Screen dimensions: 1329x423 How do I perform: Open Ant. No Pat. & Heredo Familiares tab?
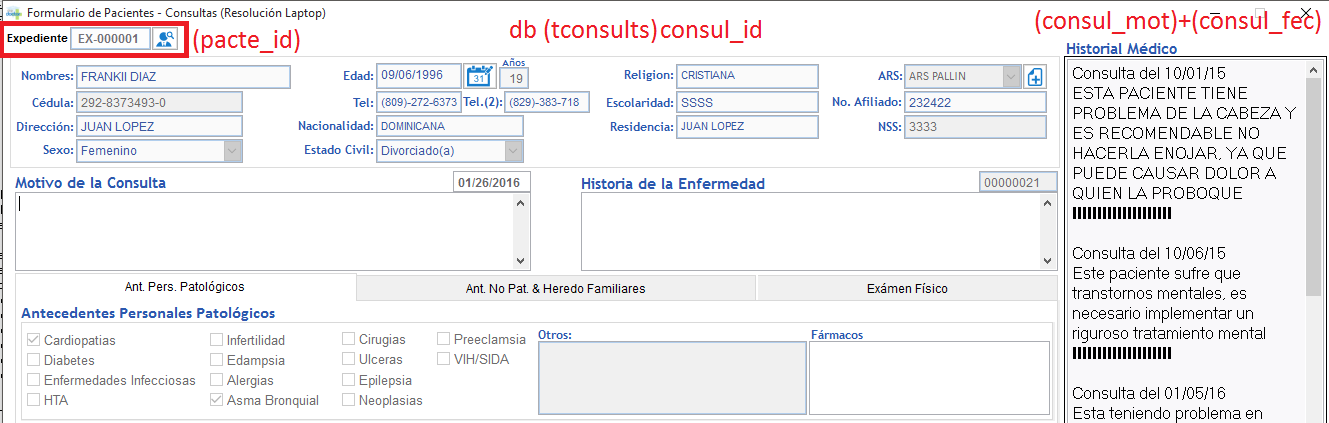click(x=556, y=288)
